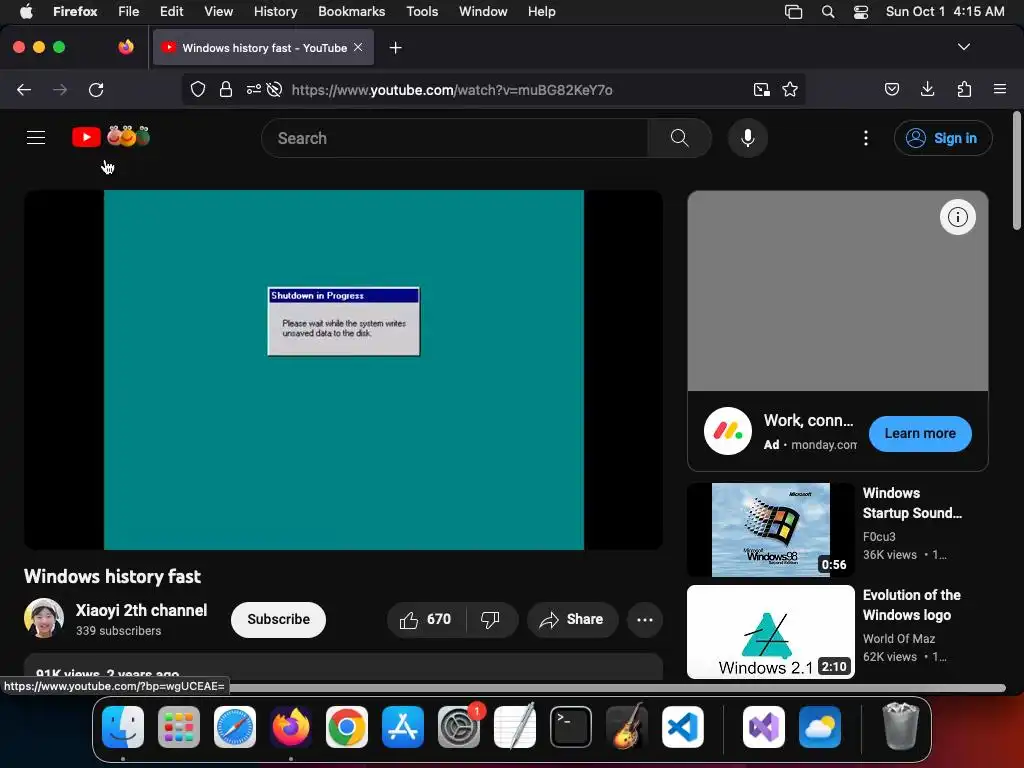
Task: Open the Bookmarks menu
Action: coord(351,12)
